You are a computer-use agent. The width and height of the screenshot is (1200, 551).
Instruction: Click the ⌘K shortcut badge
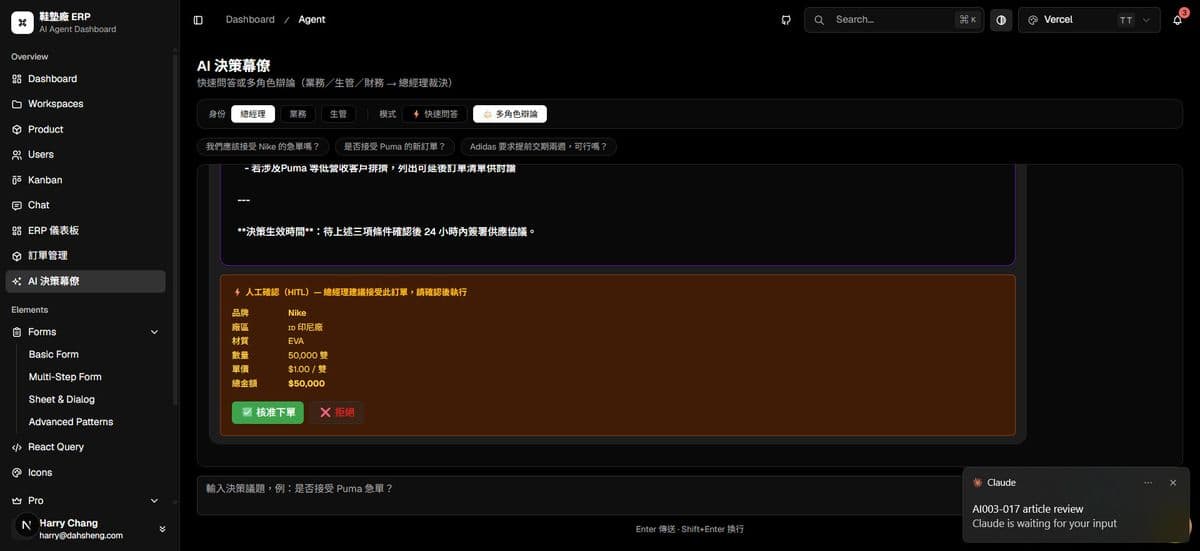coord(967,20)
